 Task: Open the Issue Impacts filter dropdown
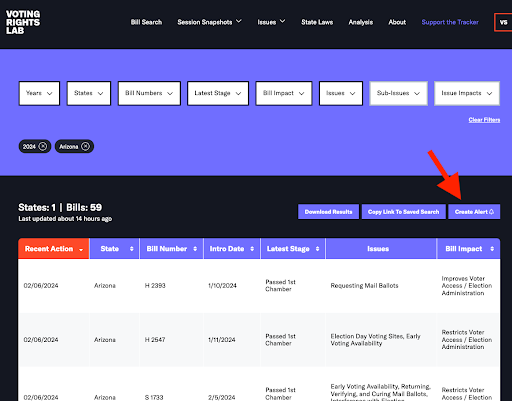point(467,93)
